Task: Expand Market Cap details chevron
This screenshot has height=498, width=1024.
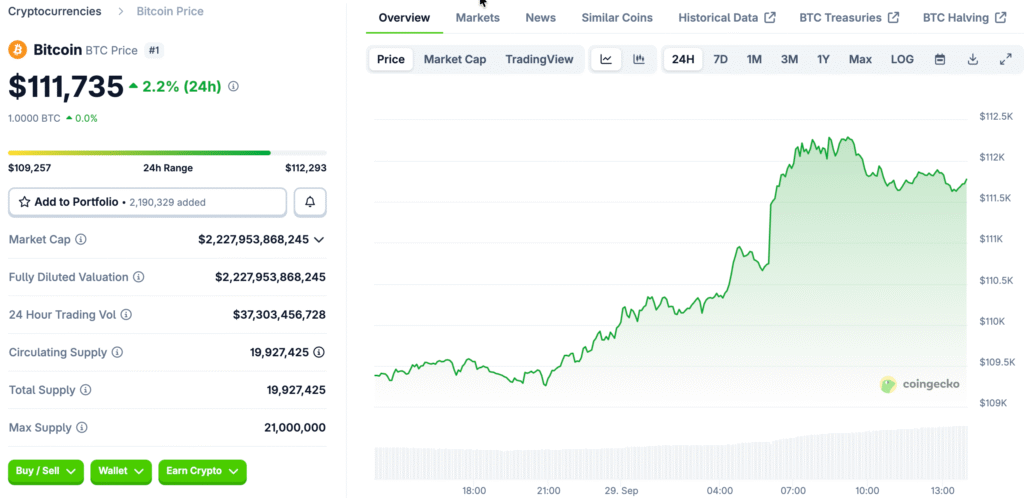Action: pyautogui.click(x=319, y=240)
